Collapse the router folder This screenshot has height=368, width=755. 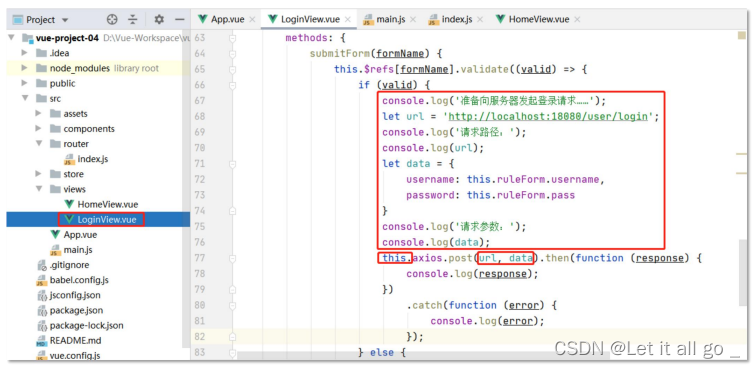click(39, 144)
